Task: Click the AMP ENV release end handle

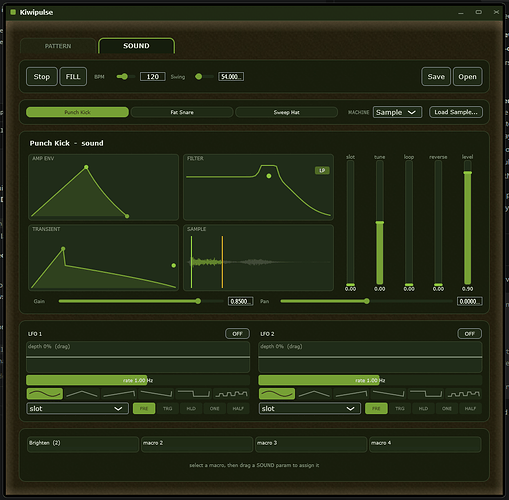Action: pyautogui.click(x=127, y=216)
